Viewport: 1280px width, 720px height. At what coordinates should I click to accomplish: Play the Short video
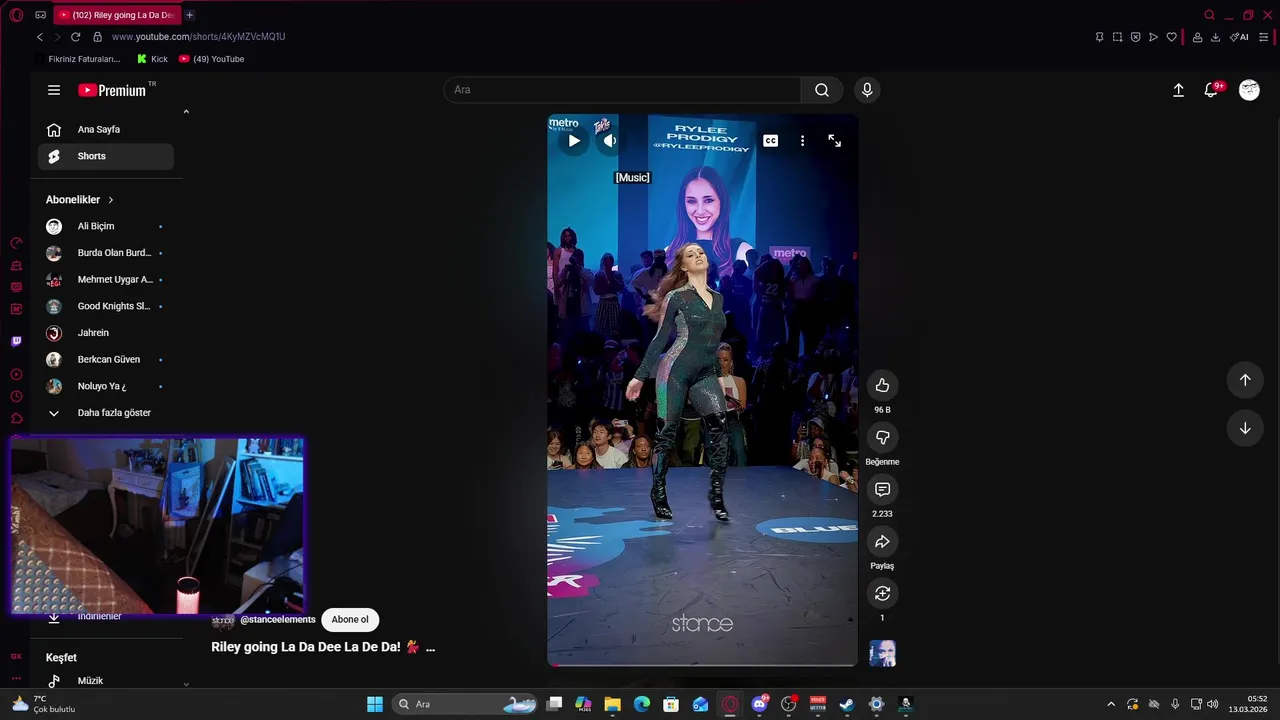point(574,141)
